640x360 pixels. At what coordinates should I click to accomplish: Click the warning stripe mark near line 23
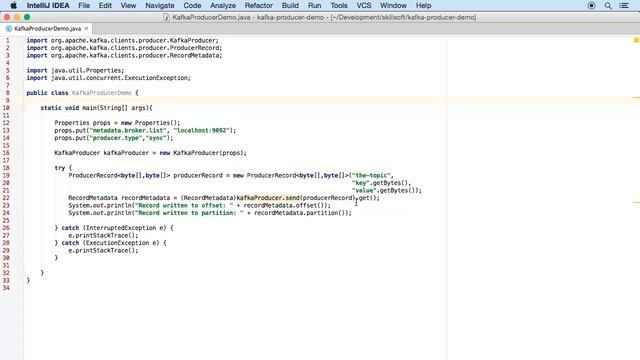point(636,202)
